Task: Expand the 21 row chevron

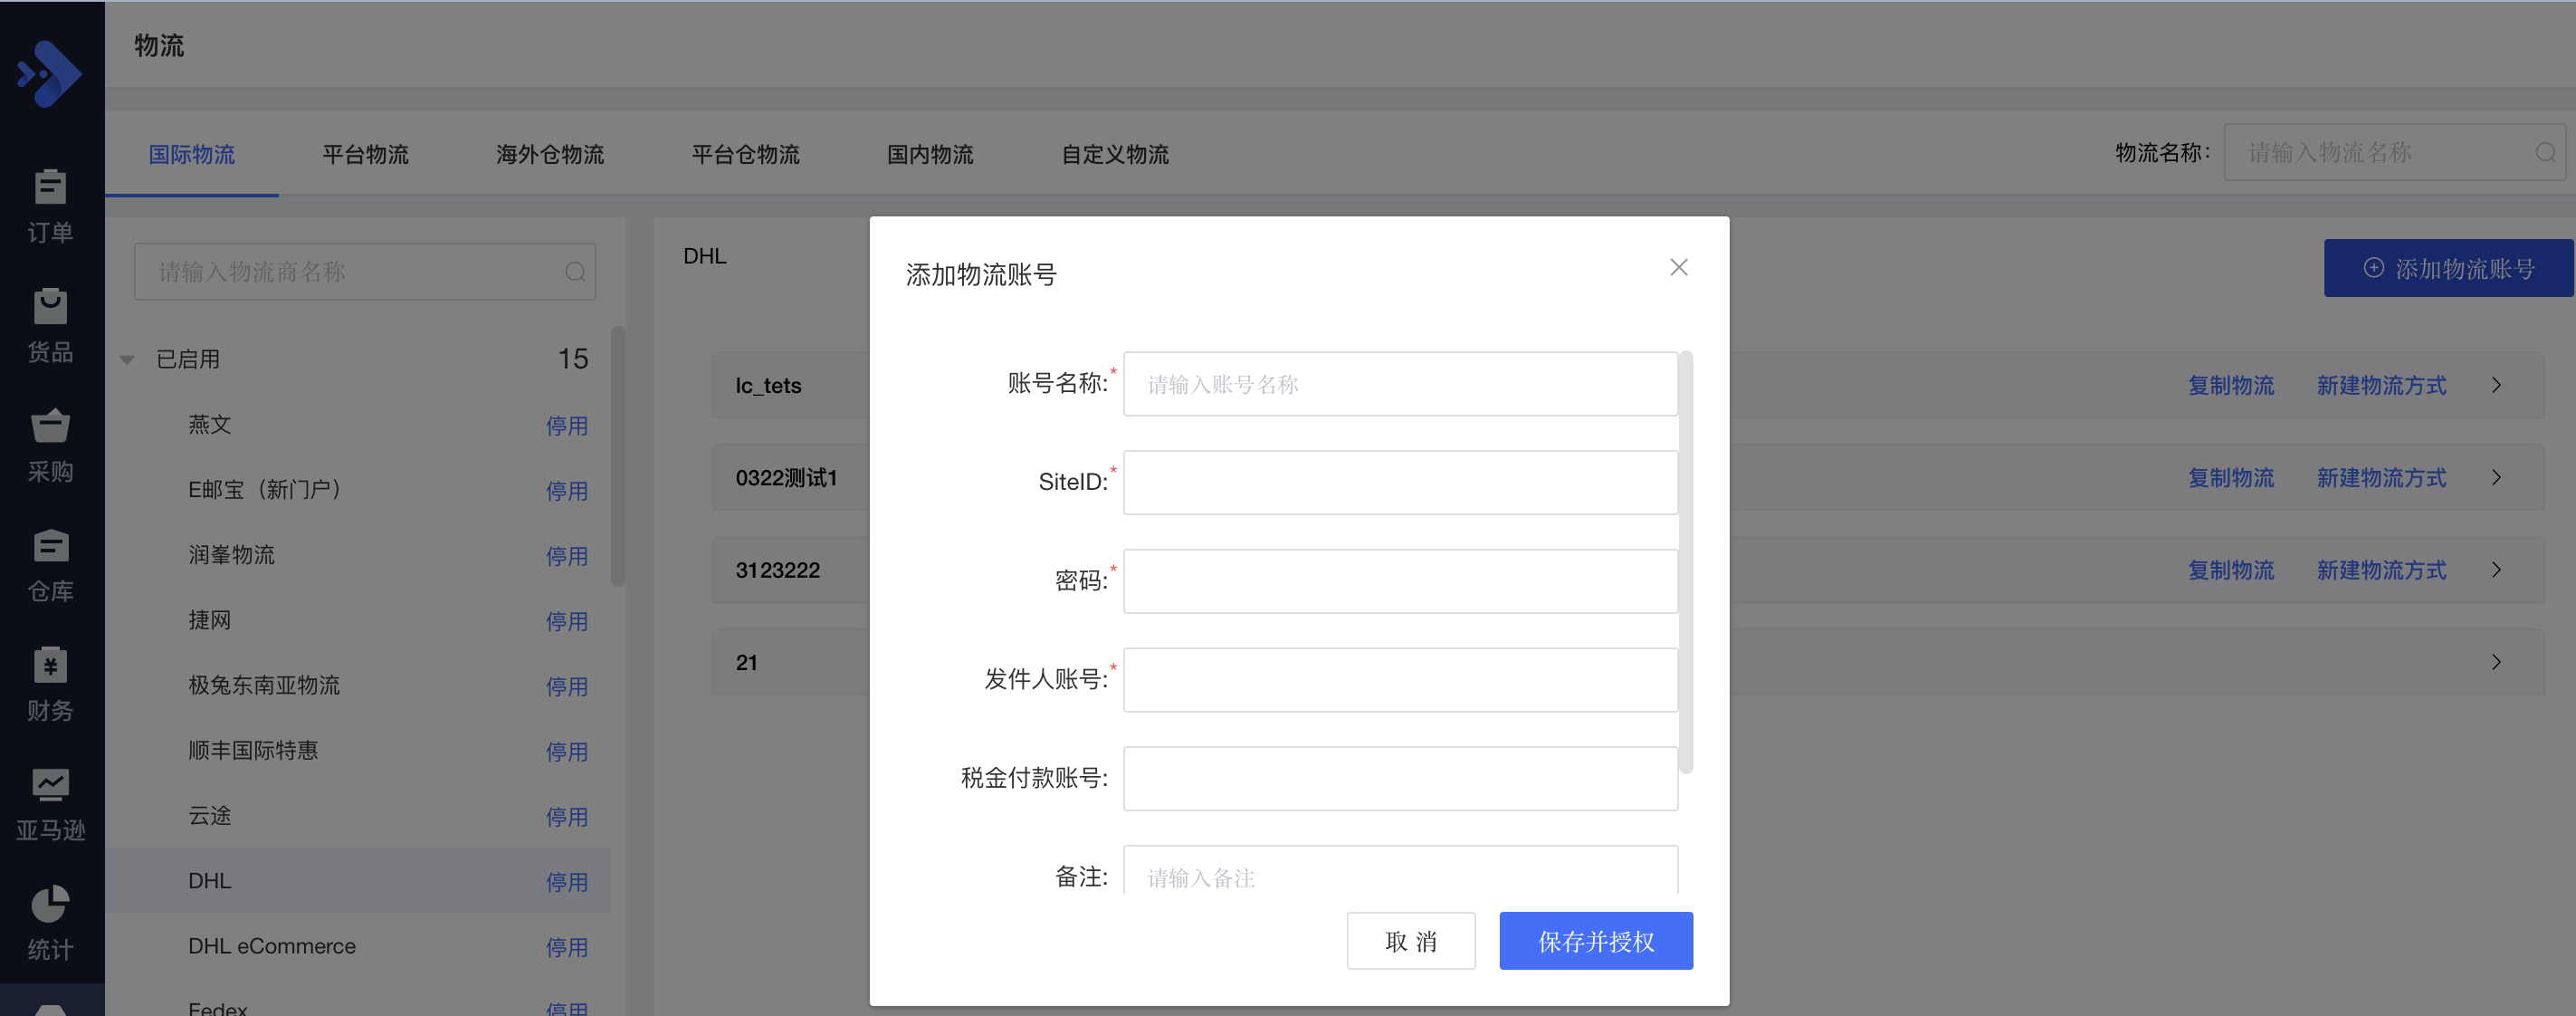Action: 2496,662
